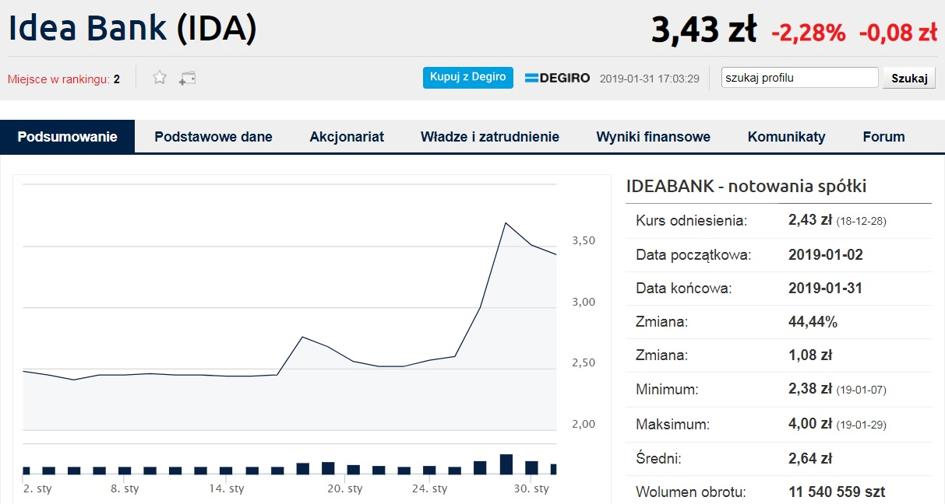Image resolution: width=945 pixels, height=504 pixels.
Task: Click Data końcowa value 2019-01-31
Action: point(825,288)
